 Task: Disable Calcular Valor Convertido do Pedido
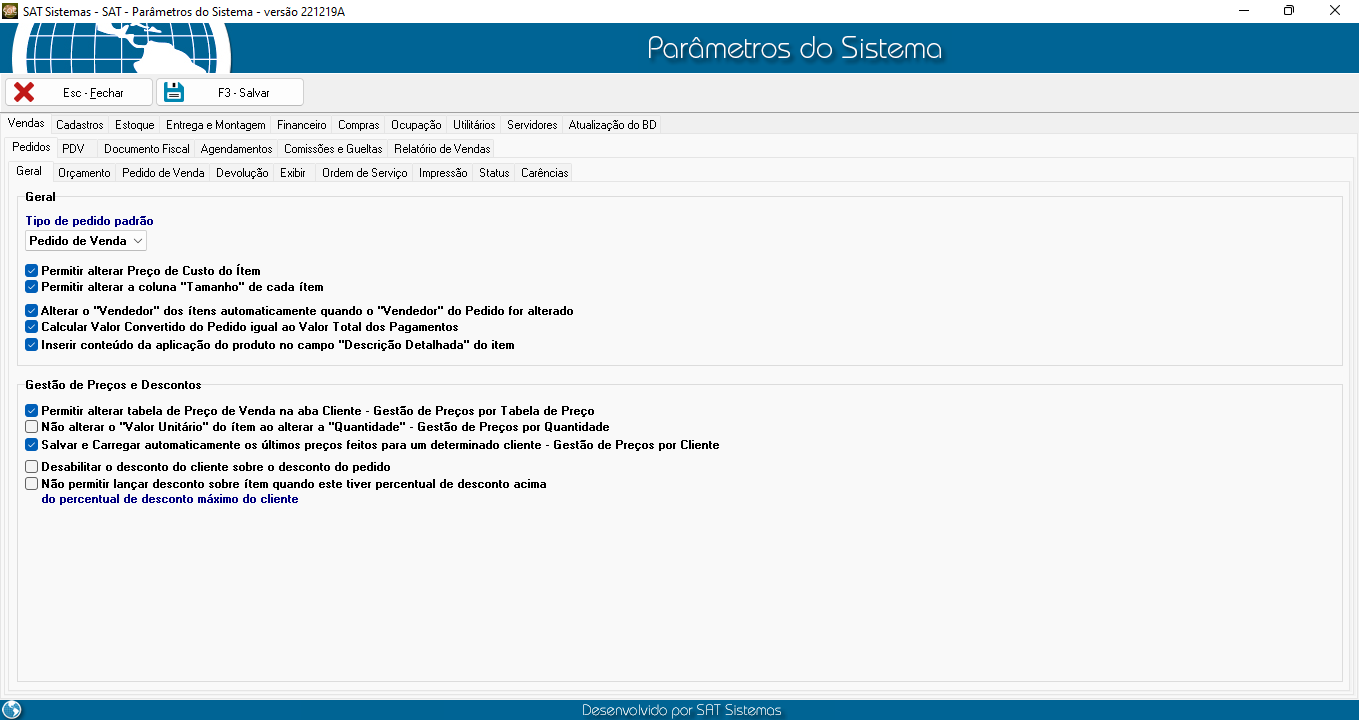point(32,327)
